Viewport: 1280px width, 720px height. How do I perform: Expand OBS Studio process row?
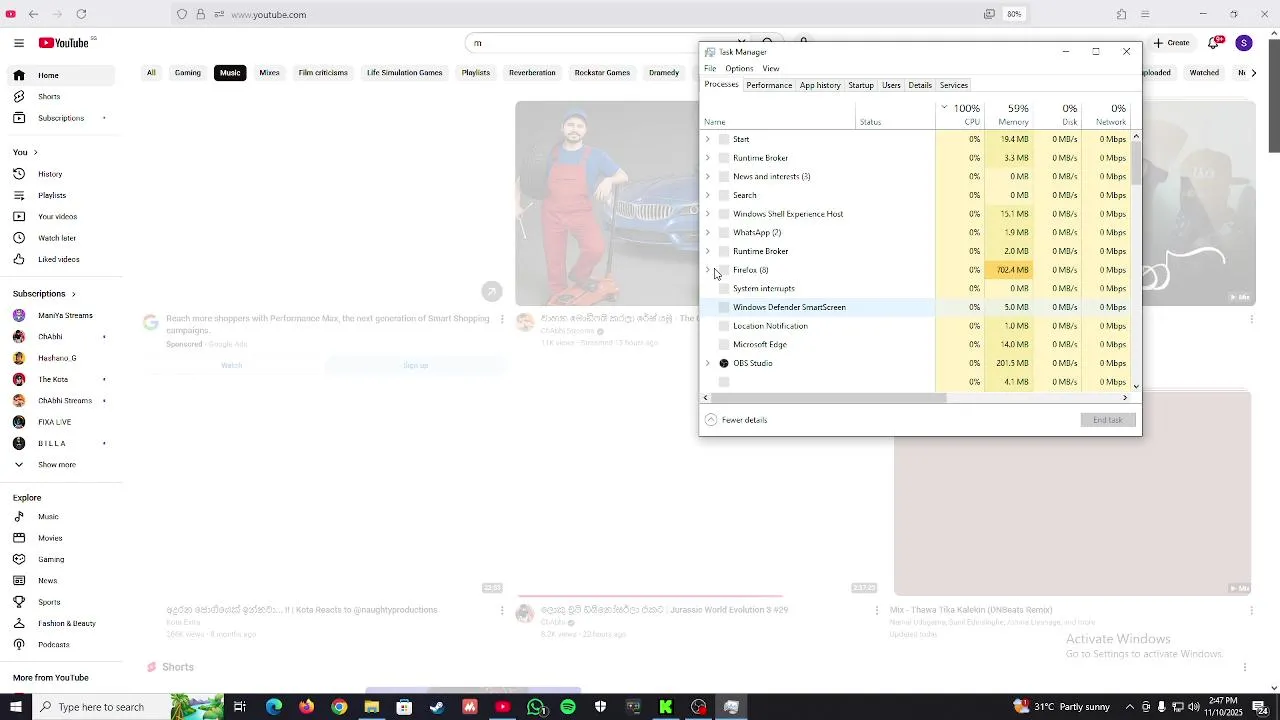708,363
